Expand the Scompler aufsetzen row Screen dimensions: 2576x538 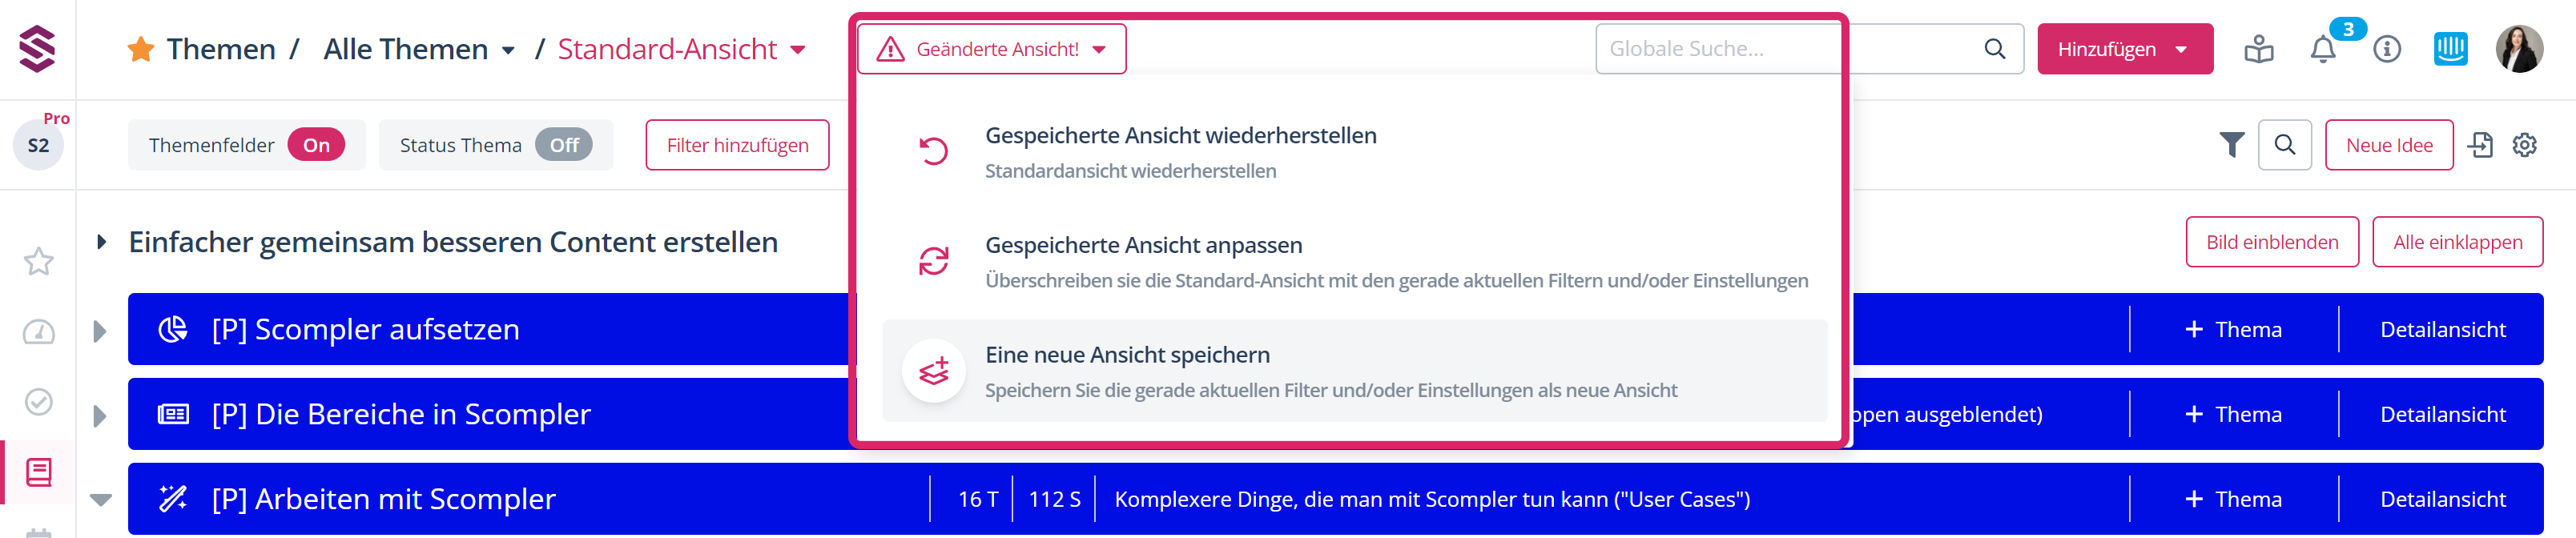point(100,331)
